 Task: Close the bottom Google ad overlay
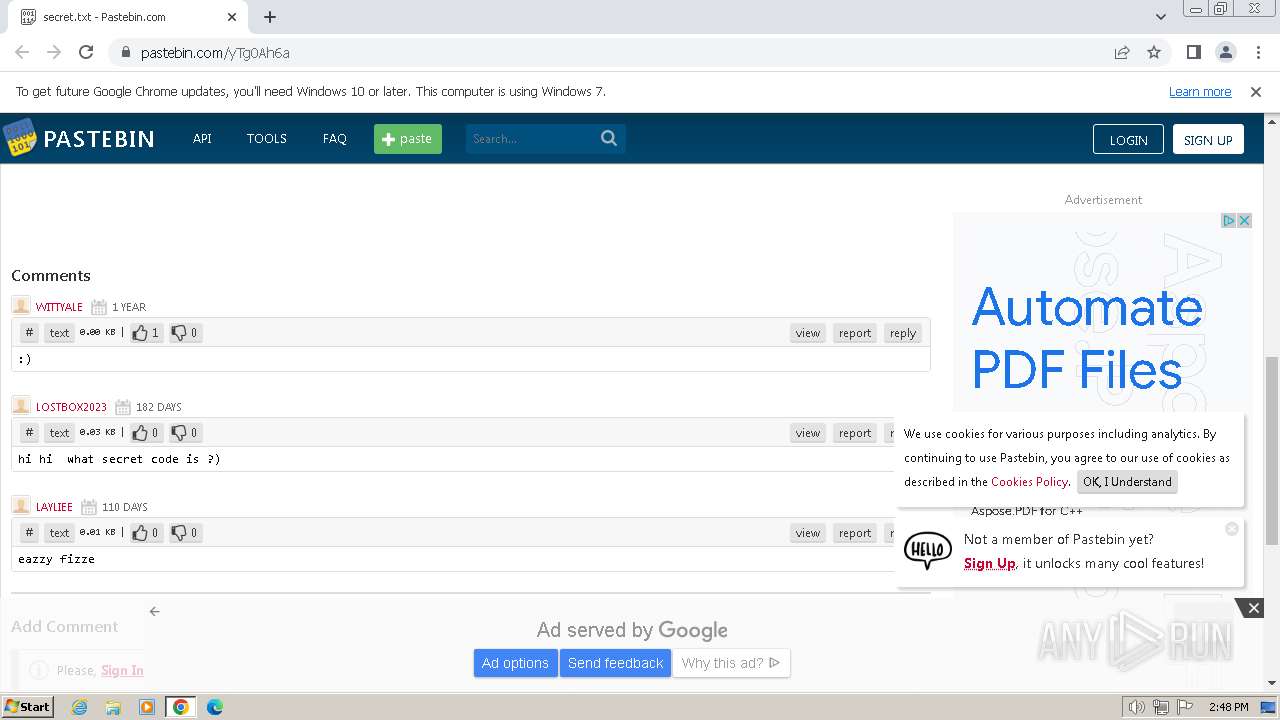click(x=1253, y=608)
